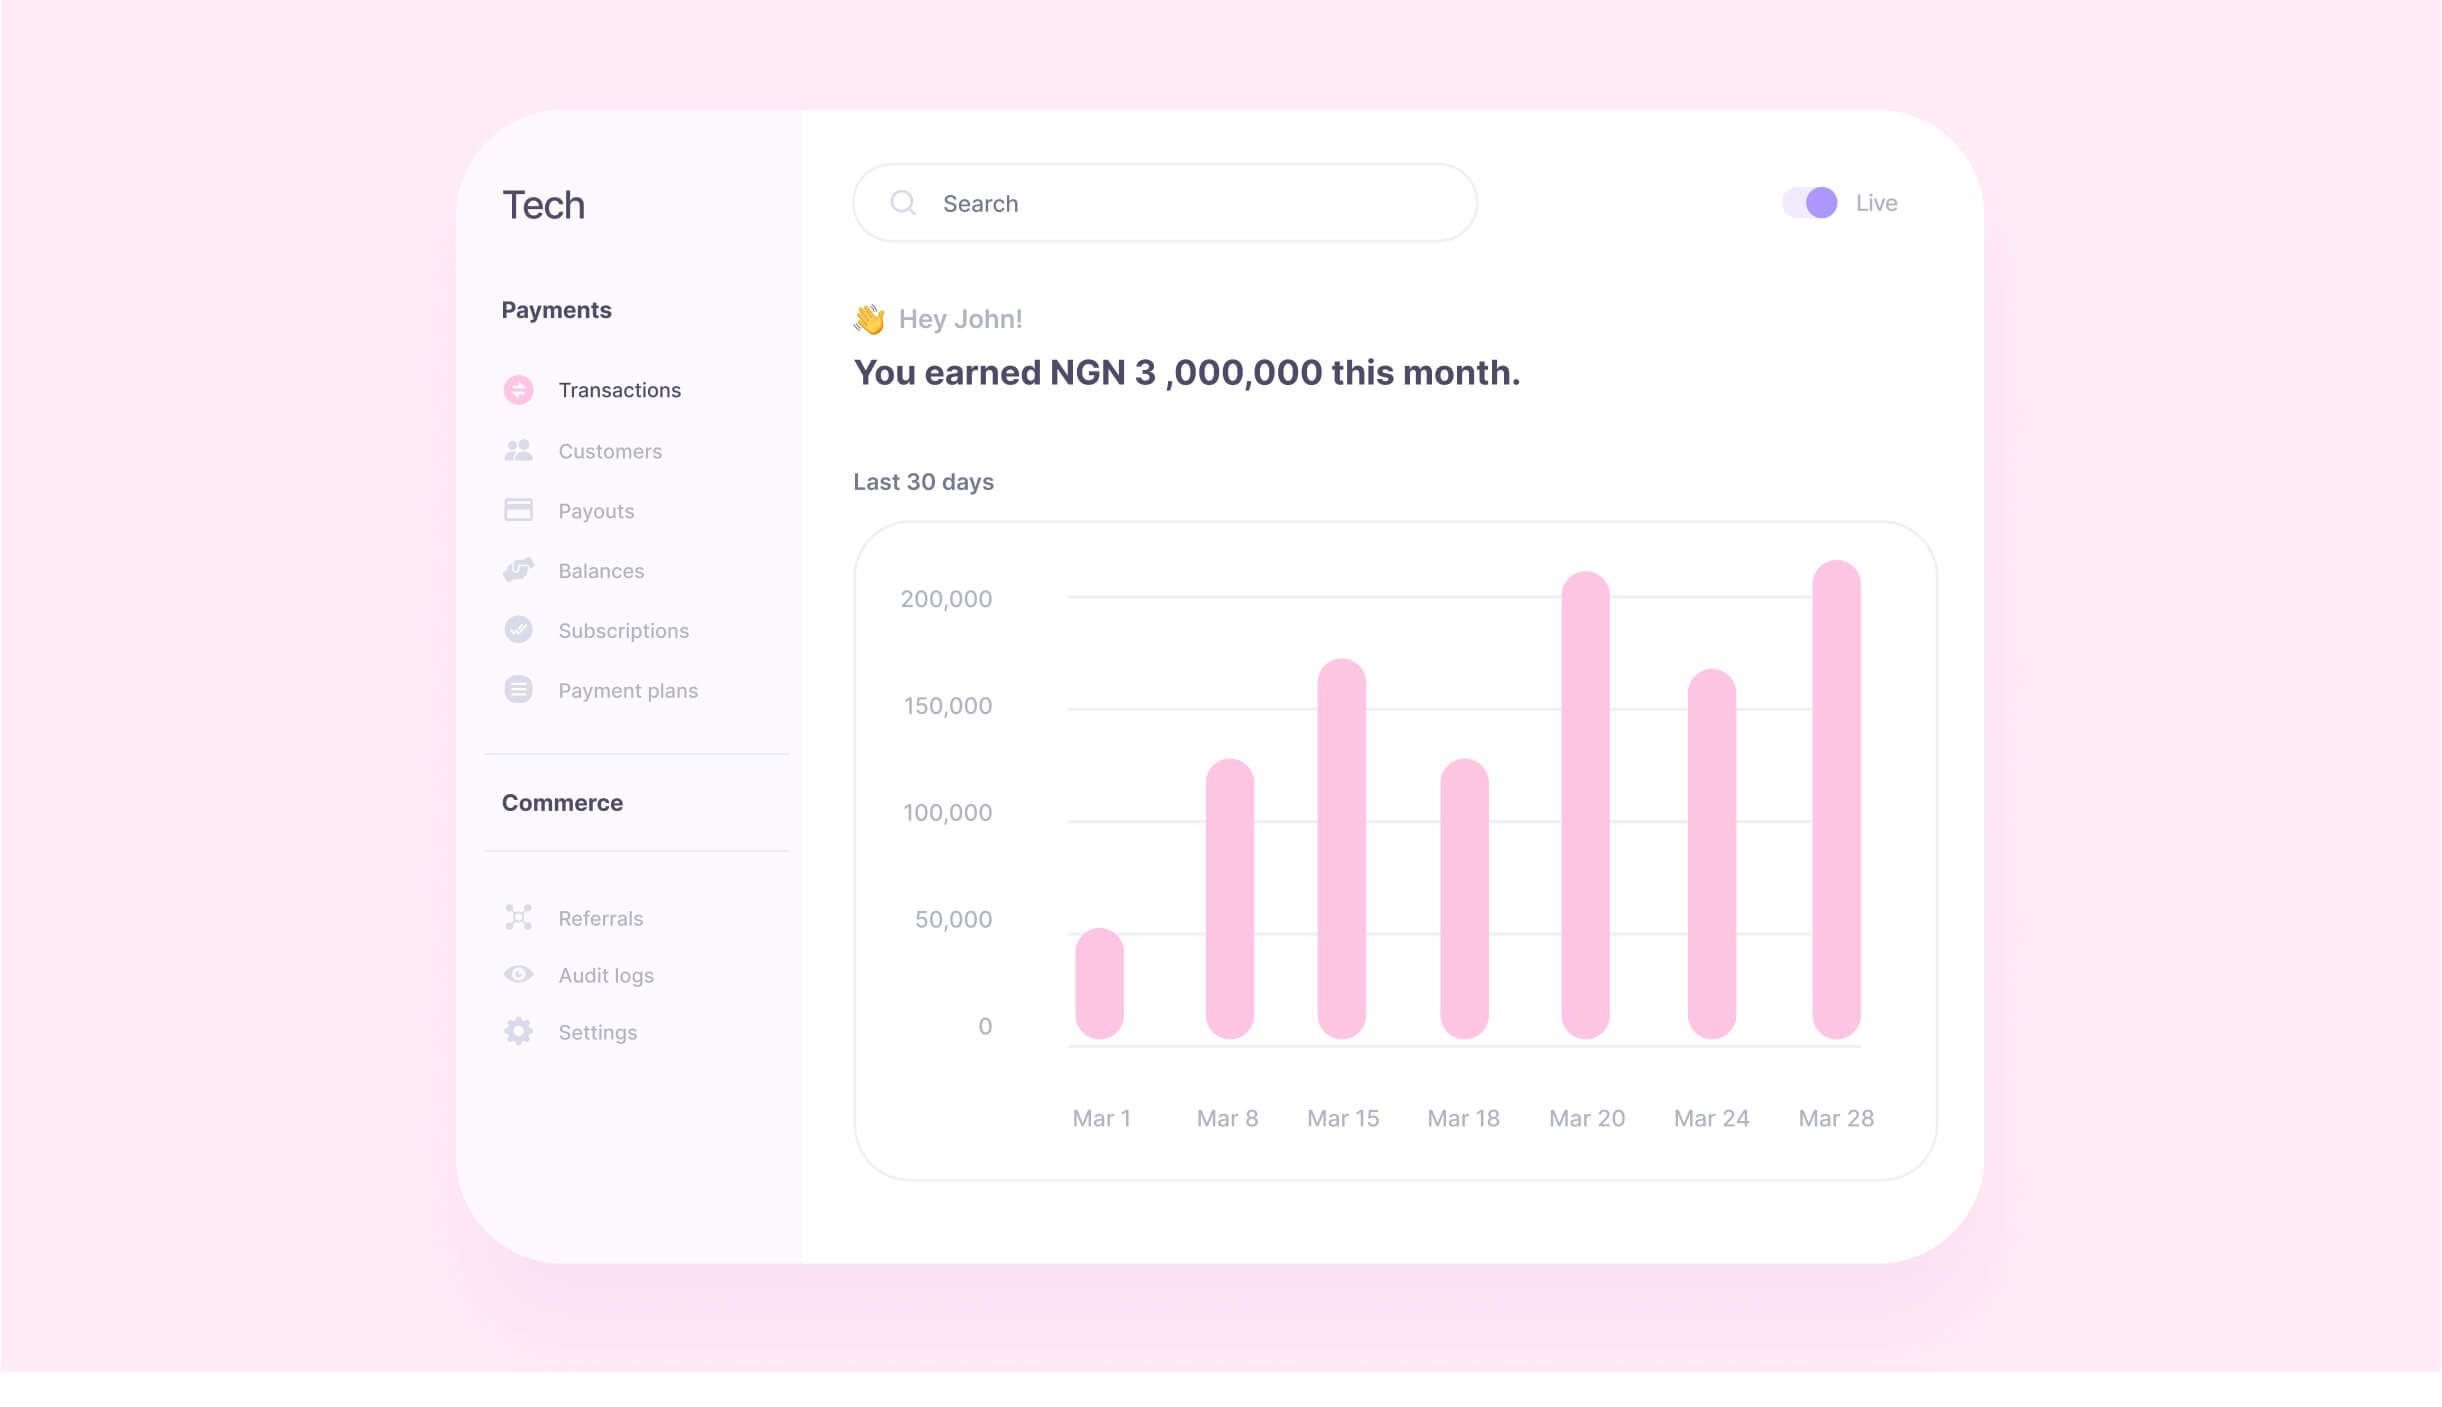
Task: Open Settings with the gear icon
Action: pos(518,1031)
